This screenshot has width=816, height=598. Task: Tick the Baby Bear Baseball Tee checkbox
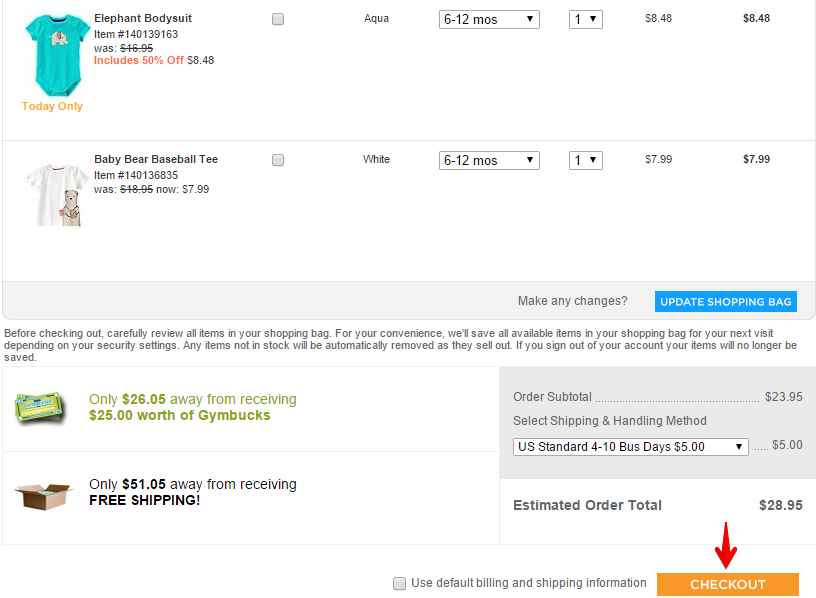(x=278, y=160)
